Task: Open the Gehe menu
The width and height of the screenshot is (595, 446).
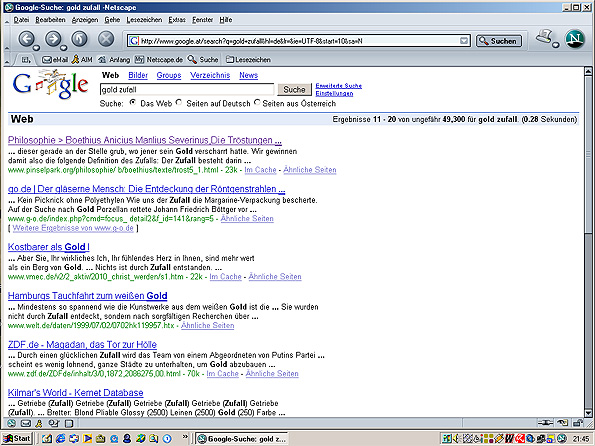Action: click(112, 20)
